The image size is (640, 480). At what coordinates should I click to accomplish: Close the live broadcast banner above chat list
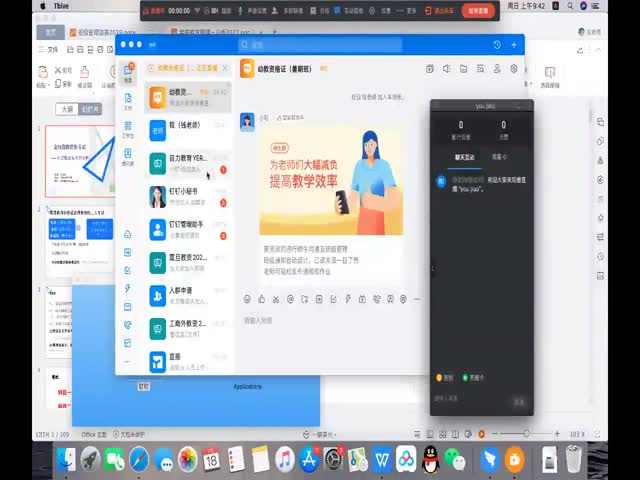(225, 68)
